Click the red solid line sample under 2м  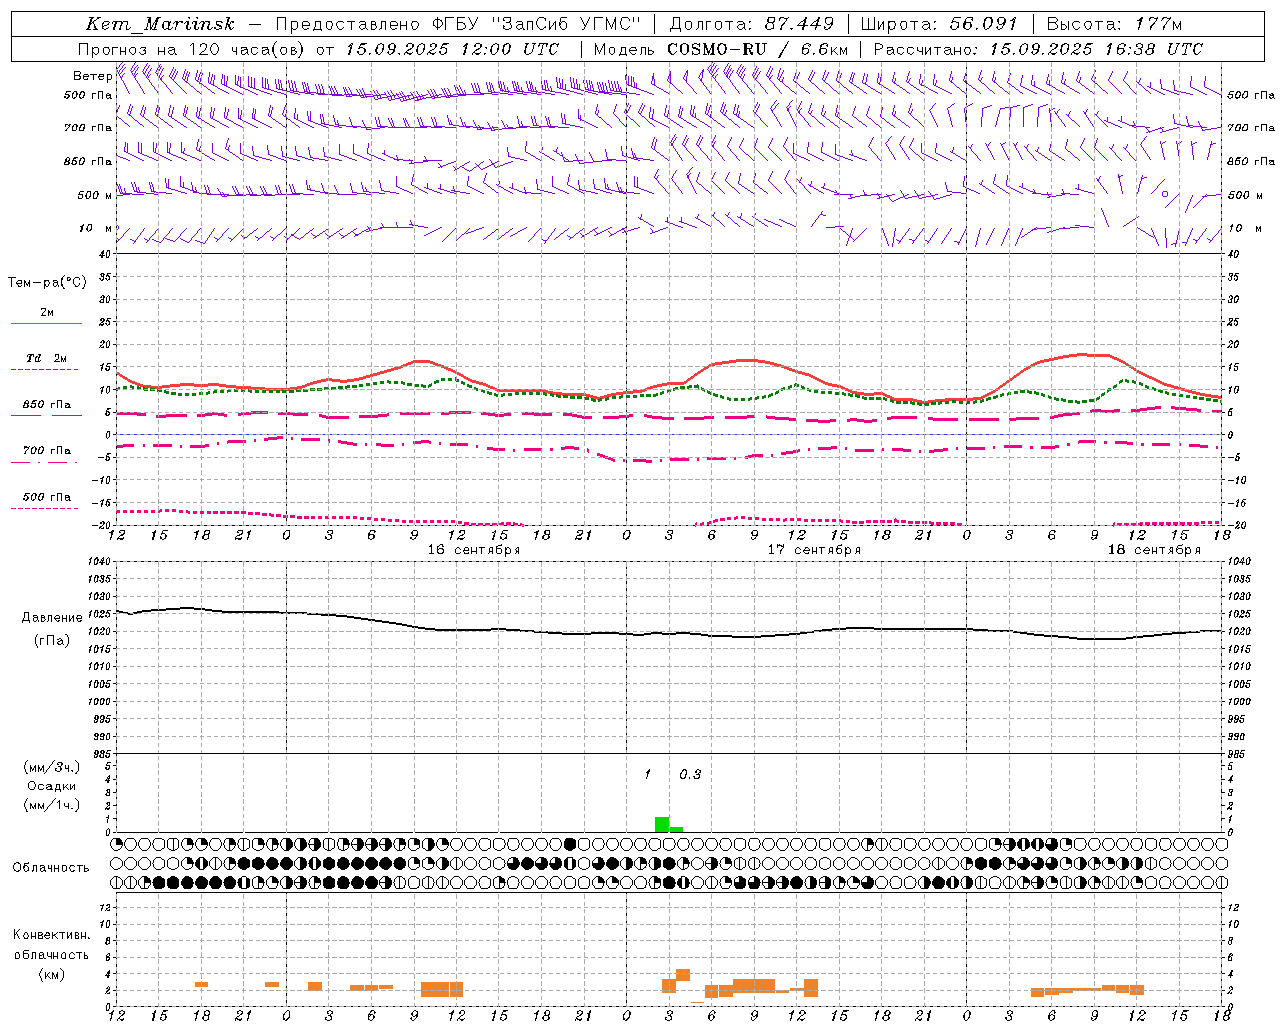point(47,324)
